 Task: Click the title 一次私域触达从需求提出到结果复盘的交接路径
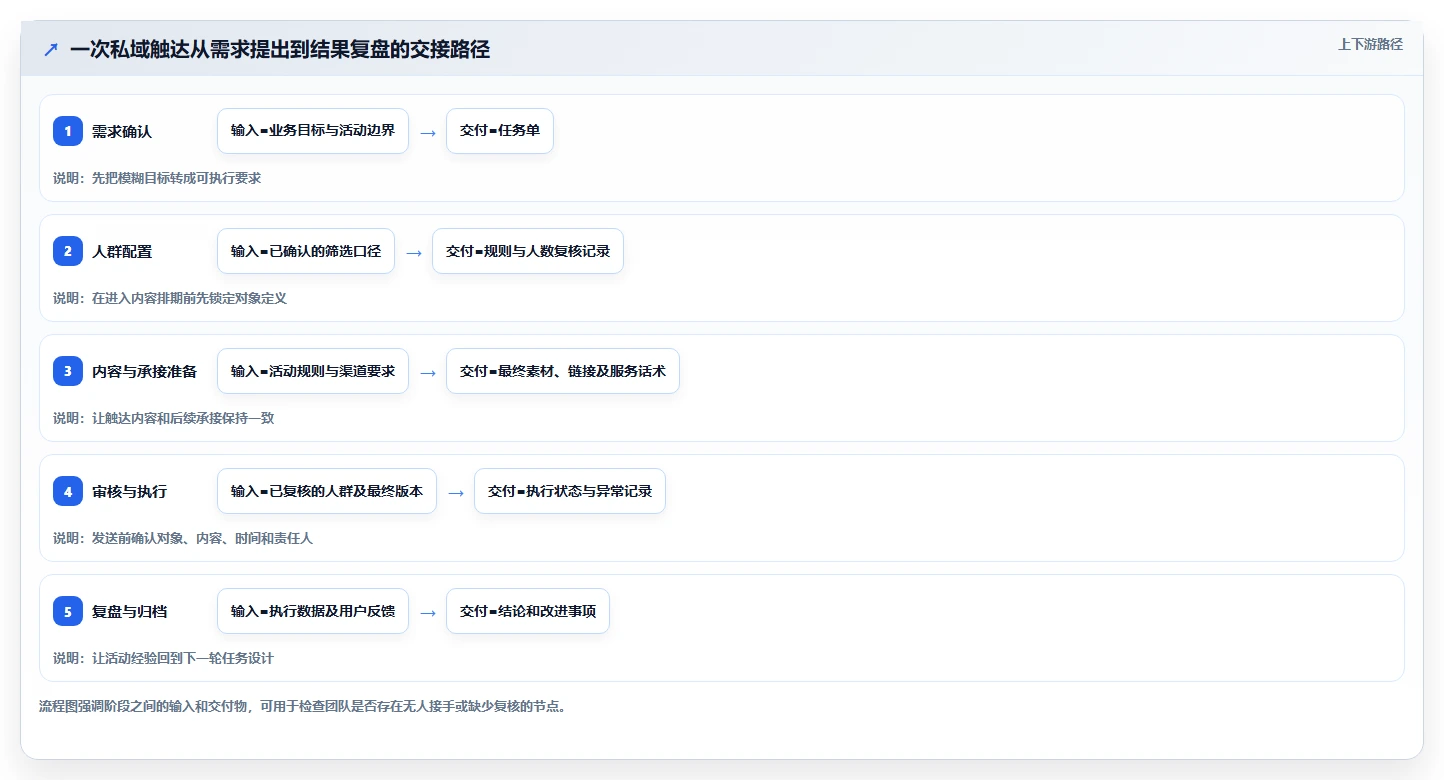[280, 50]
